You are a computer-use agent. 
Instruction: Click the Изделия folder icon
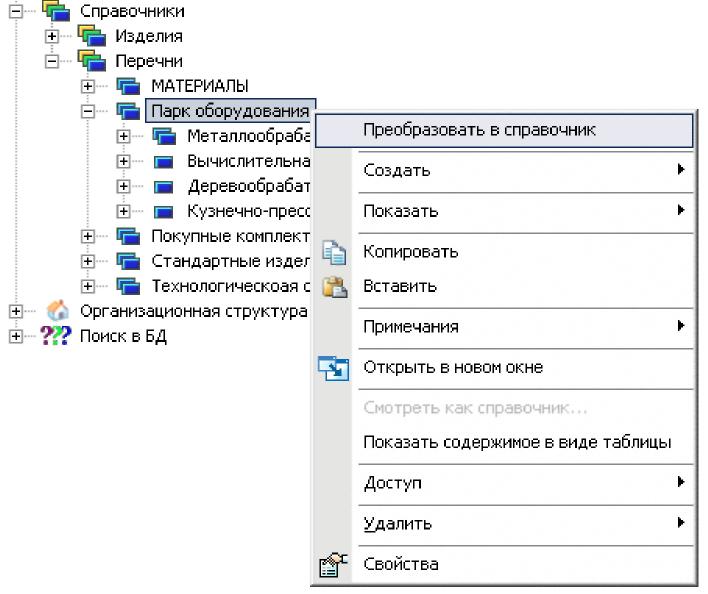tap(92, 36)
